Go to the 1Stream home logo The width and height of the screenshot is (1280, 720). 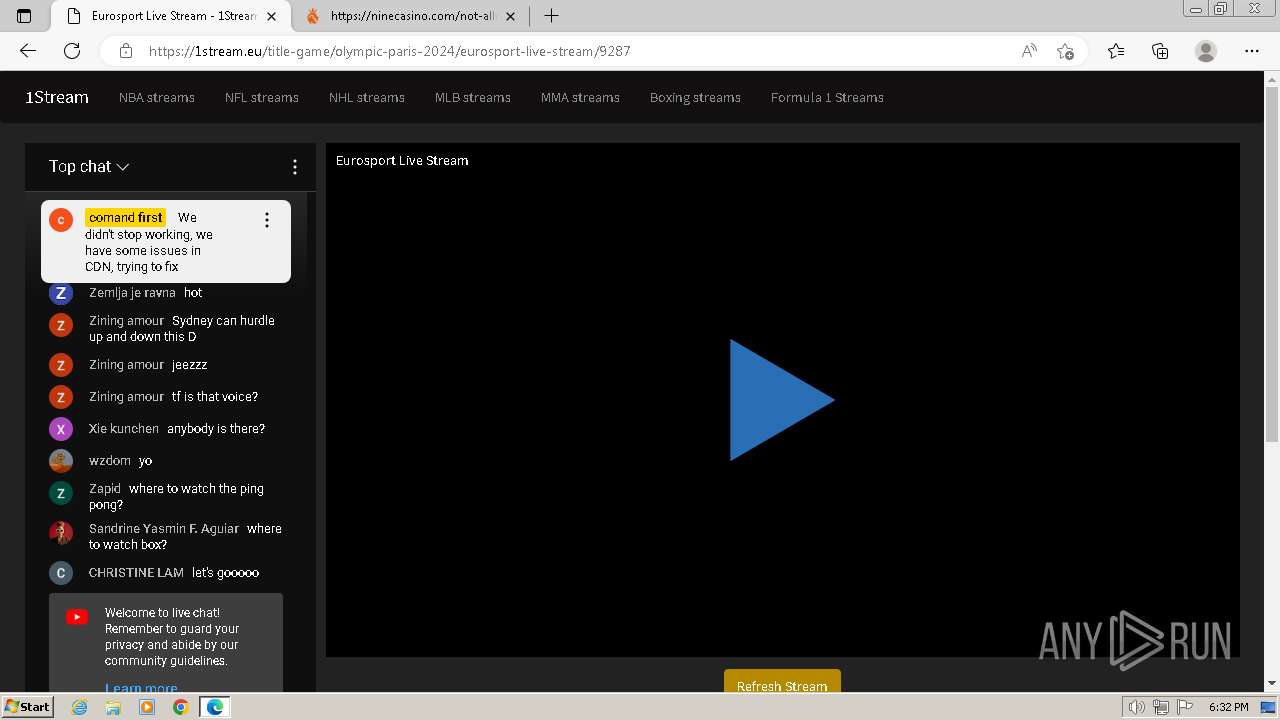(x=57, y=97)
